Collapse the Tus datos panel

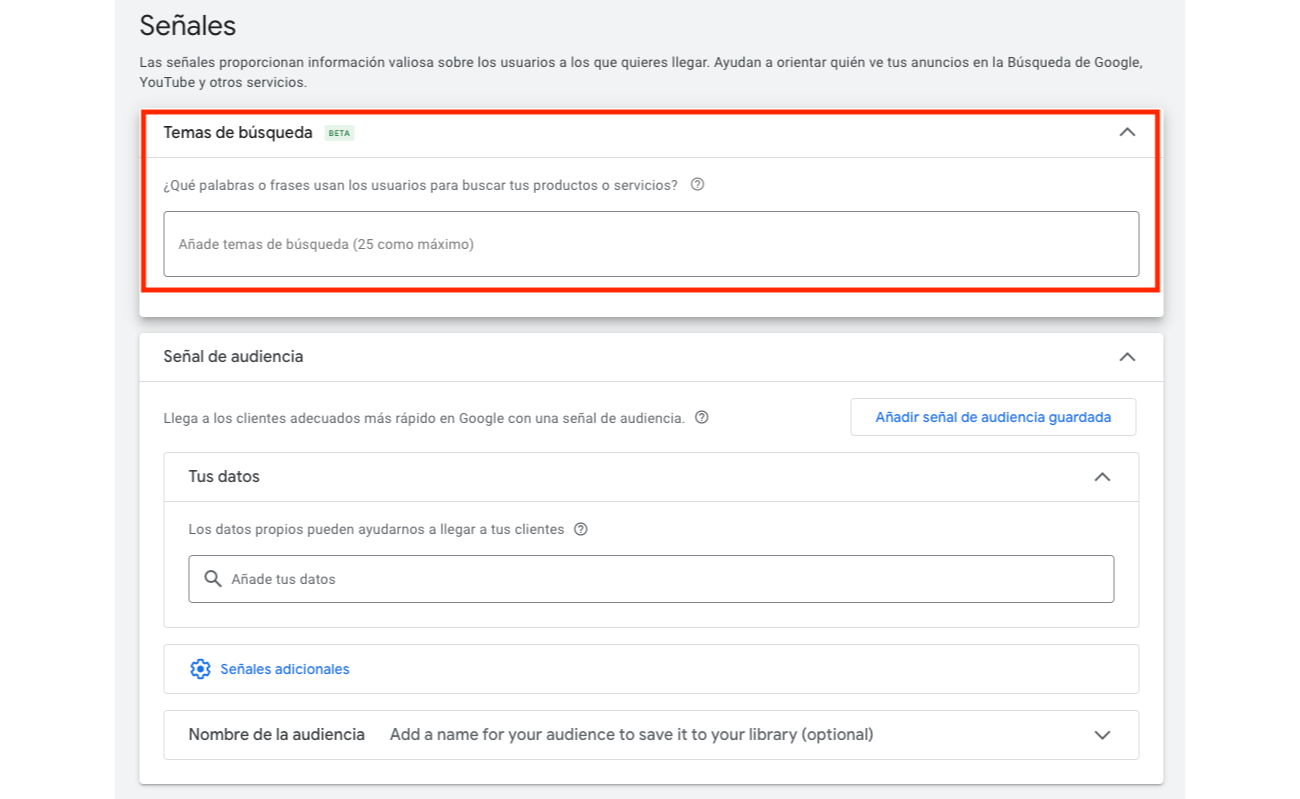tap(1102, 477)
